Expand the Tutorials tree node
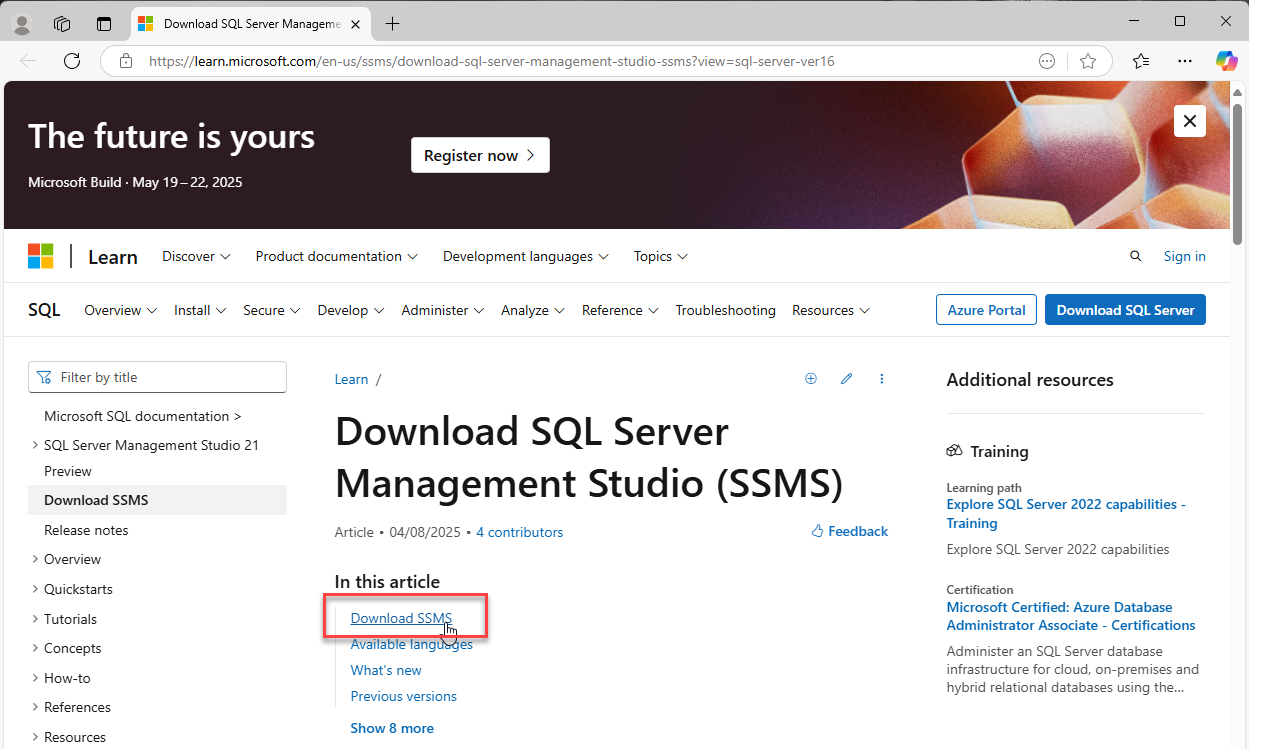The image size is (1272, 749). [x=36, y=619]
